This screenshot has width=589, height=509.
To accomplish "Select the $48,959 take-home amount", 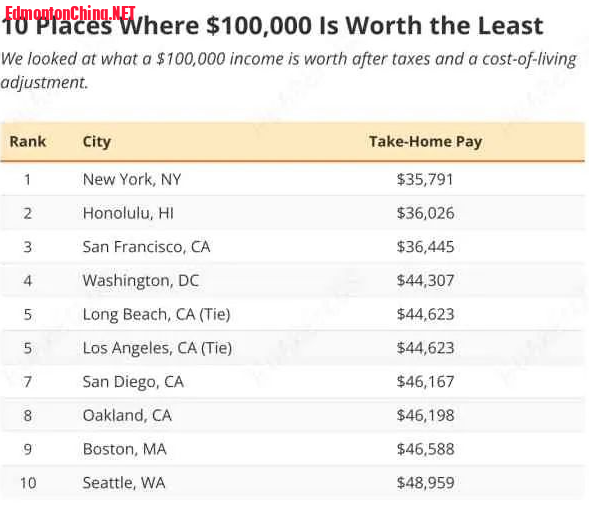I will (425, 483).
